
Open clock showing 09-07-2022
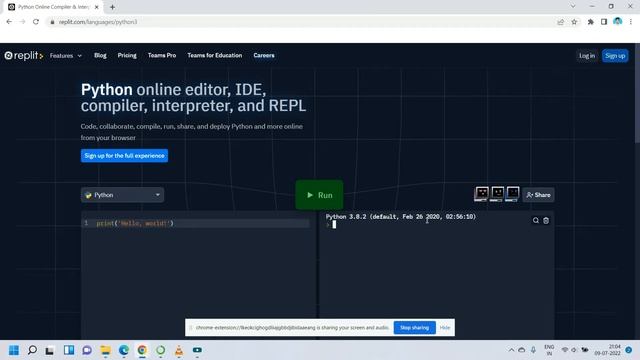point(607,350)
